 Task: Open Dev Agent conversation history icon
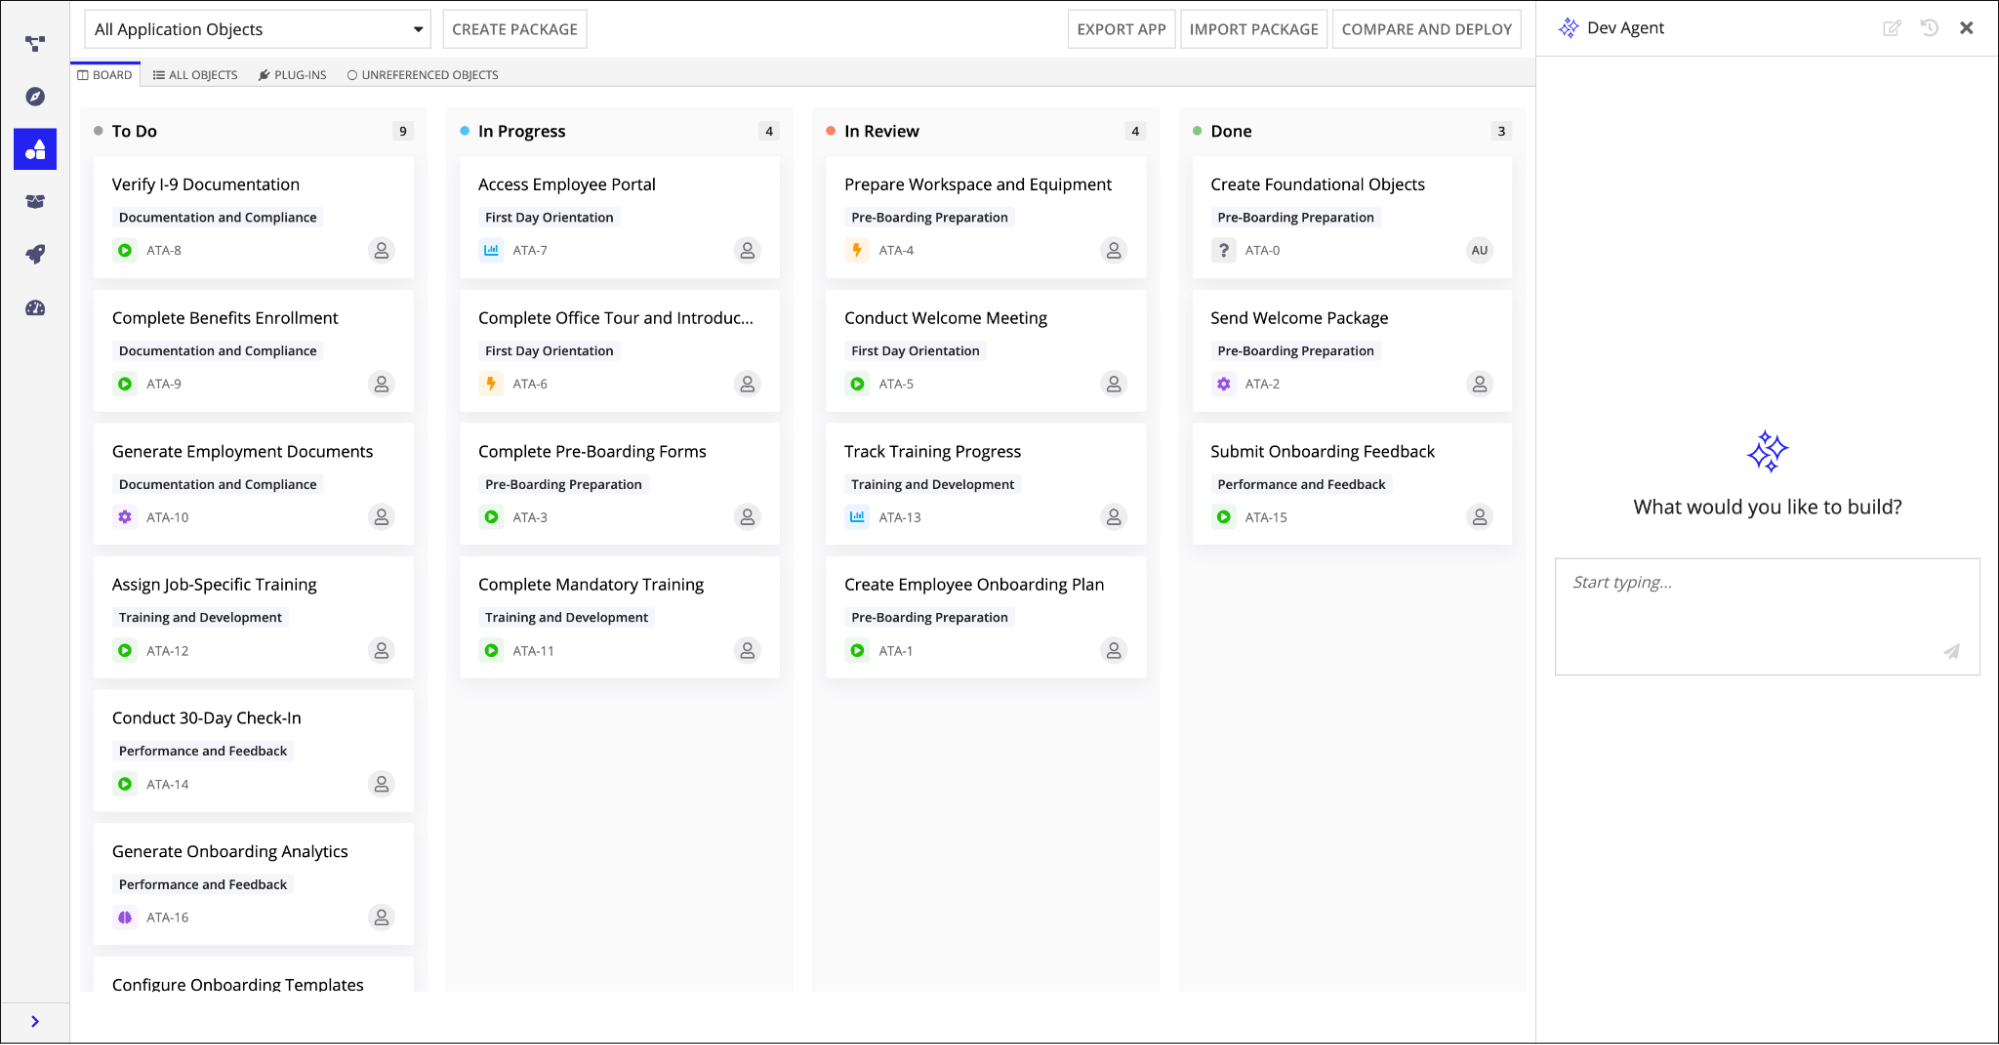point(1929,28)
